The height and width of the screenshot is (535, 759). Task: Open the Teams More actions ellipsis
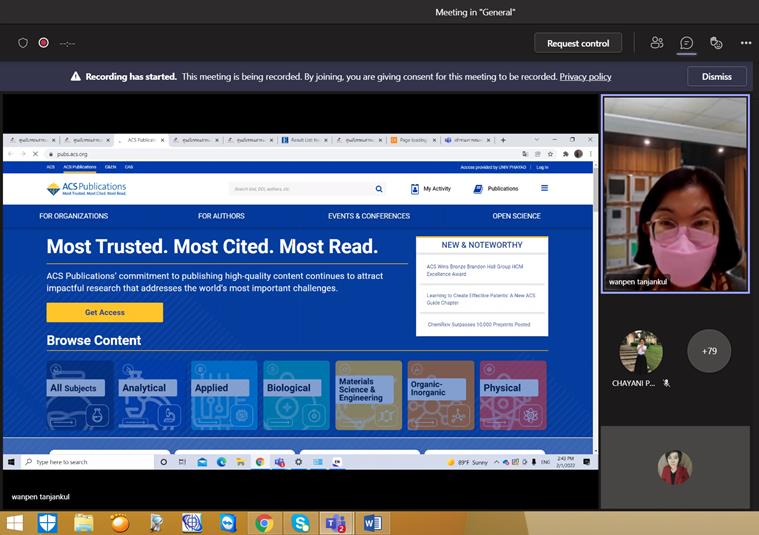click(x=746, y=43)
